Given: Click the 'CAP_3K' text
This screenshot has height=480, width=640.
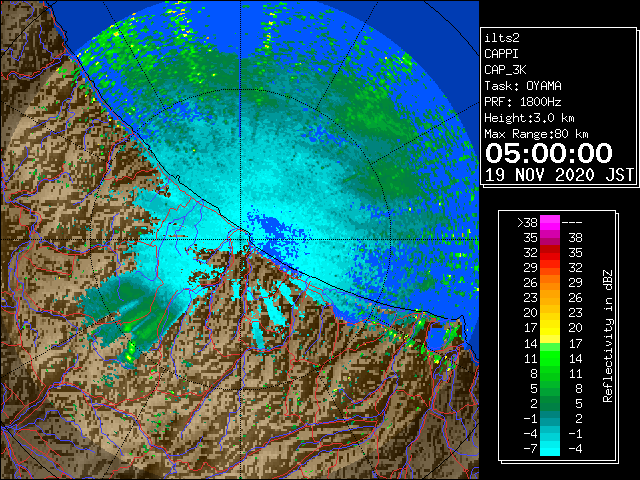Looking at the screenshot, I should (x=505, y=70).
